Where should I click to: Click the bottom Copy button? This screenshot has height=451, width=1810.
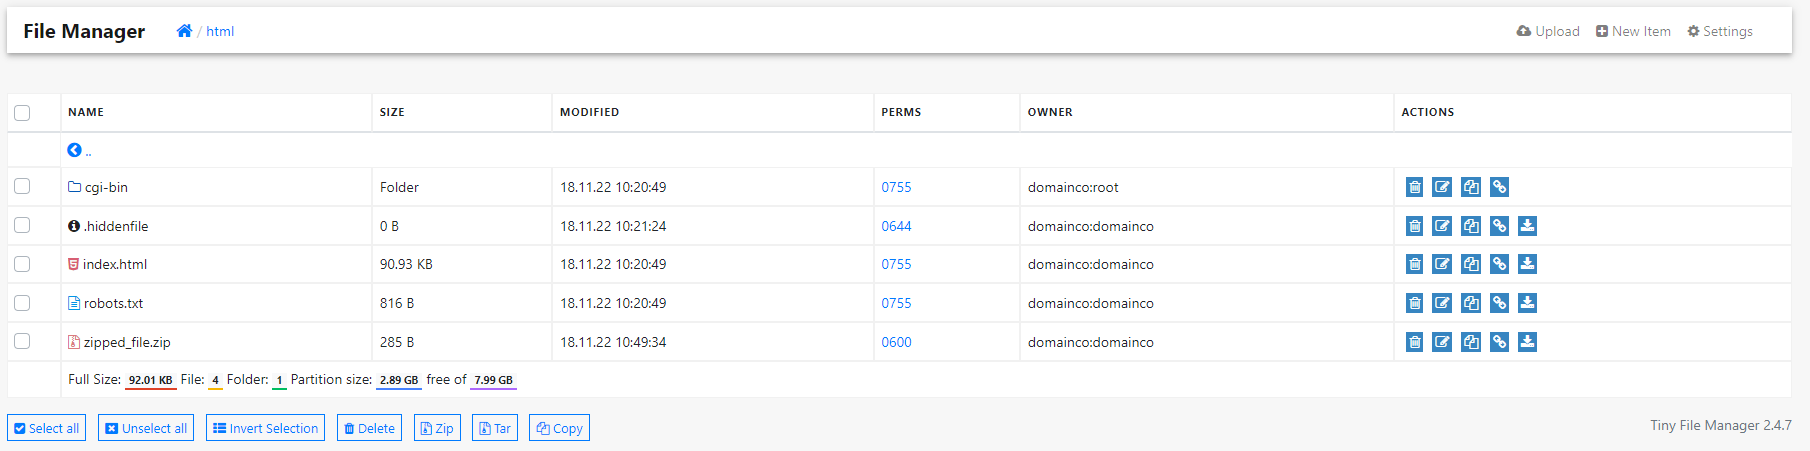[559, 428]
